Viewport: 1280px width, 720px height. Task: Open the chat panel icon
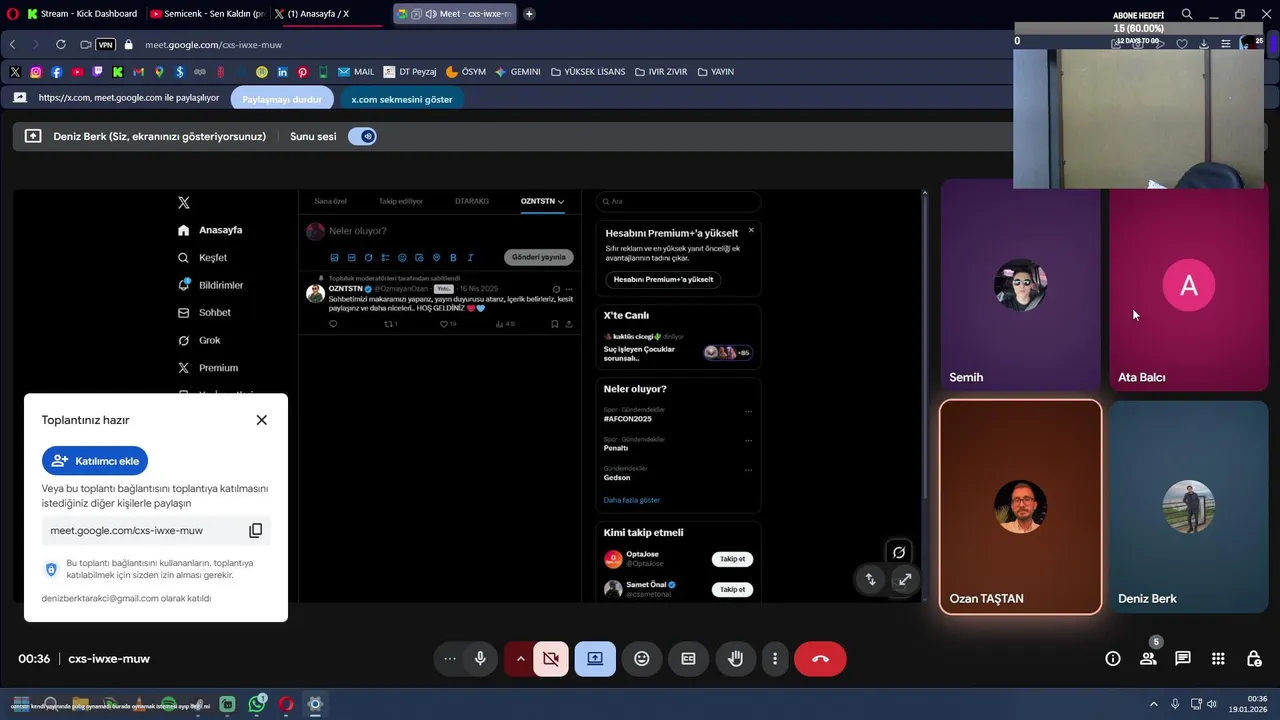(1183, 659)
